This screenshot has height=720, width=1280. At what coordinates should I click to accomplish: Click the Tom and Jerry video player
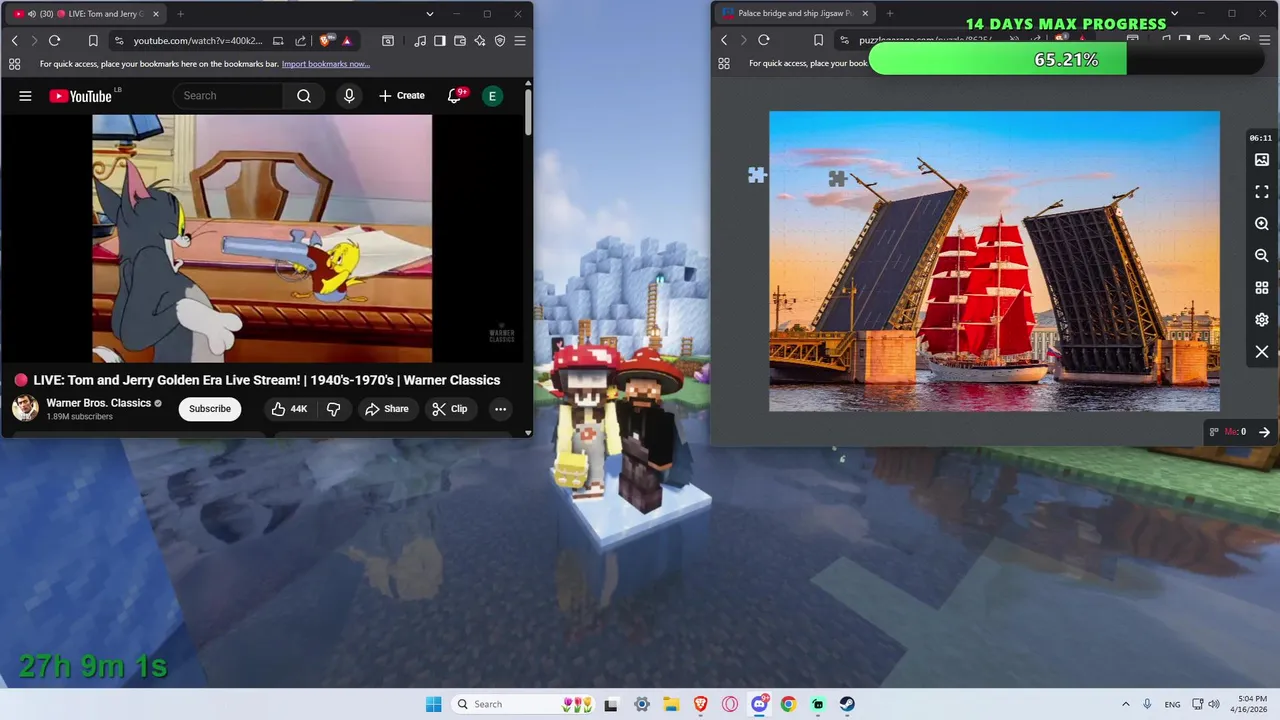pyautogui.click(x=262, y=238)
